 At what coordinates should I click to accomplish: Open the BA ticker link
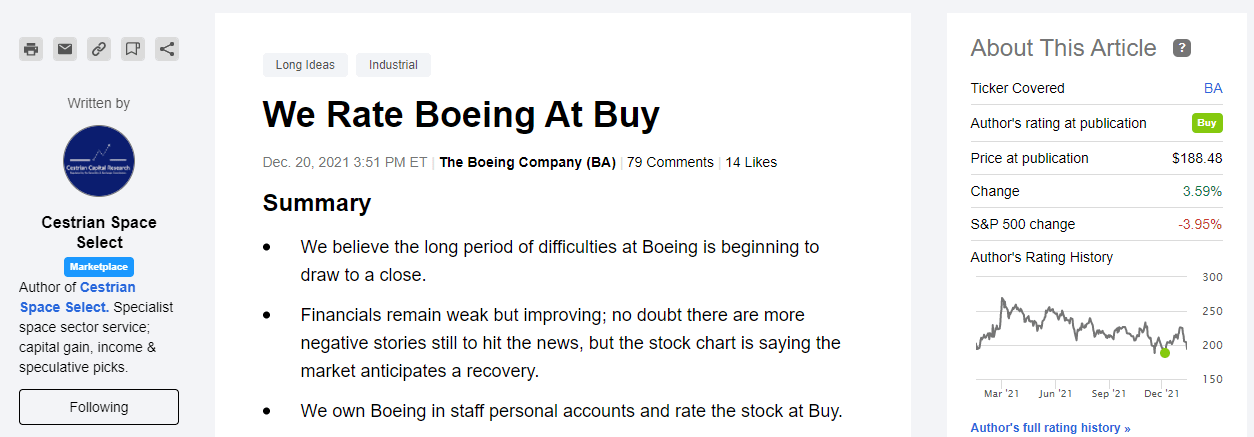point(1212,88)
